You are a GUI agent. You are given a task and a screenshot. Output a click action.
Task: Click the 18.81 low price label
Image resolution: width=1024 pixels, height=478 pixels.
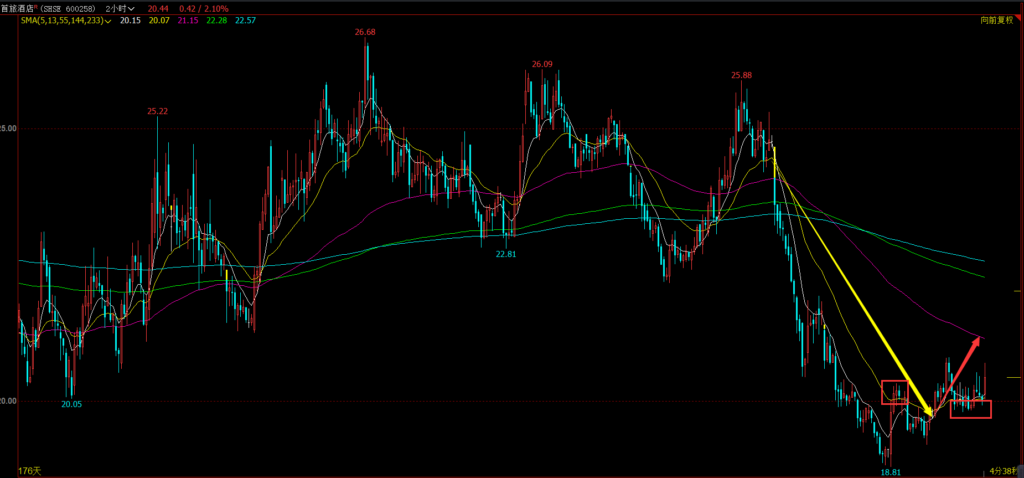point(890,470)
